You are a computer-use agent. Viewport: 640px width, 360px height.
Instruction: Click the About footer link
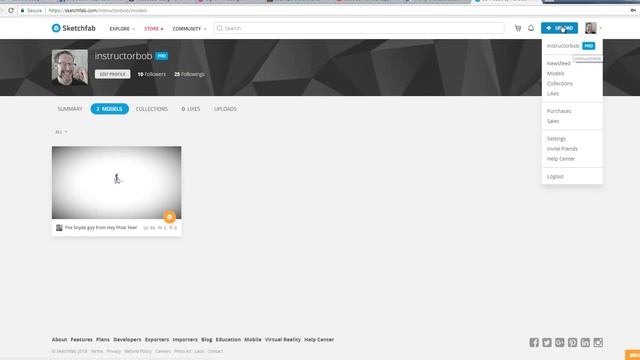pyautogui.click(x=59, y=340)
